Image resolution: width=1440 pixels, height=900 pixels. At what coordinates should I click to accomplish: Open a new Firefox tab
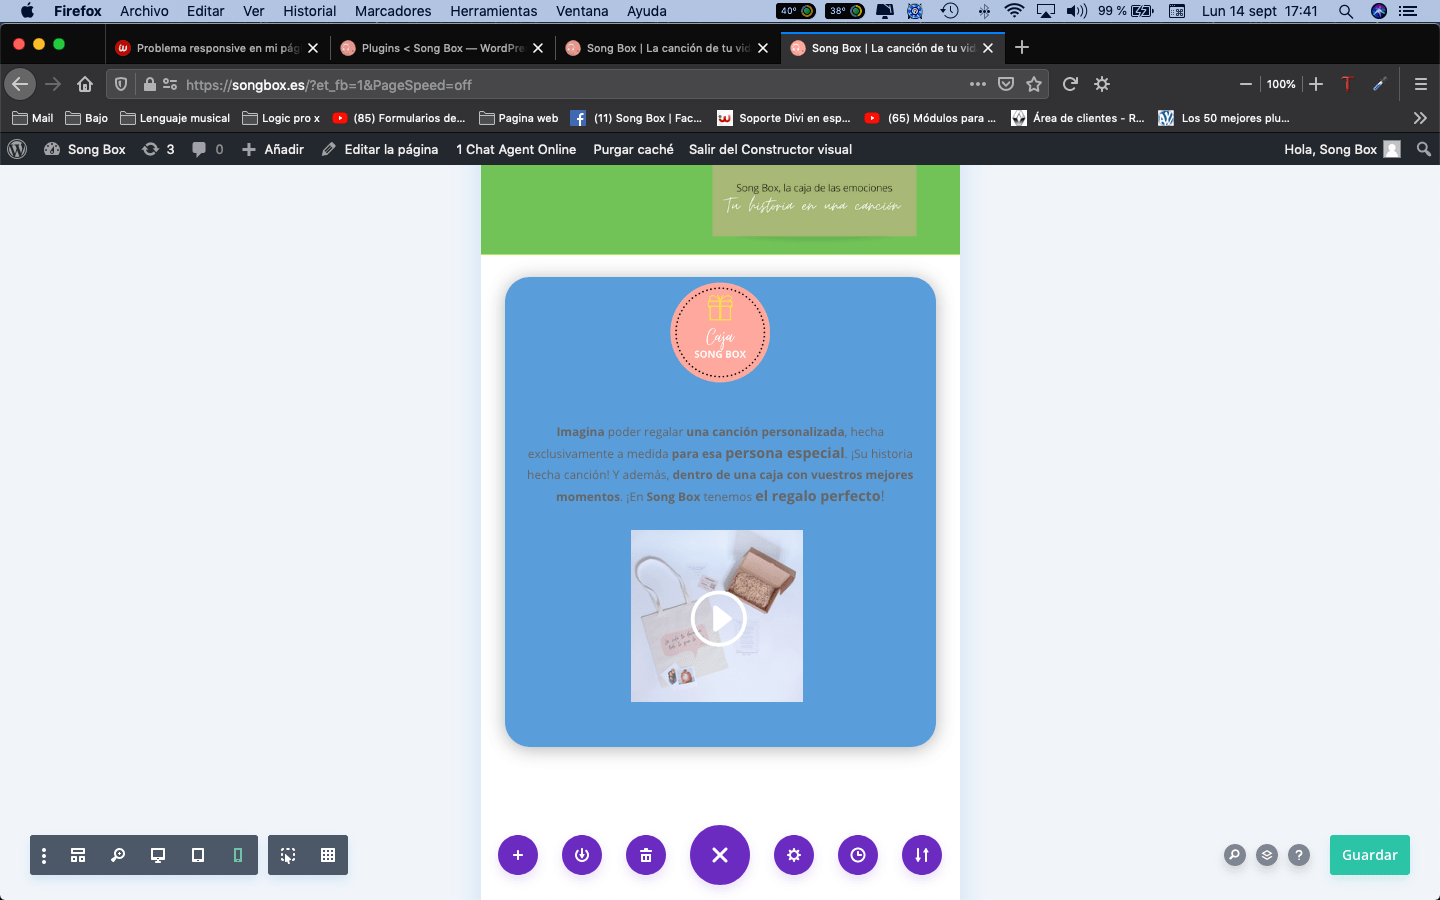click(1021, 47)
